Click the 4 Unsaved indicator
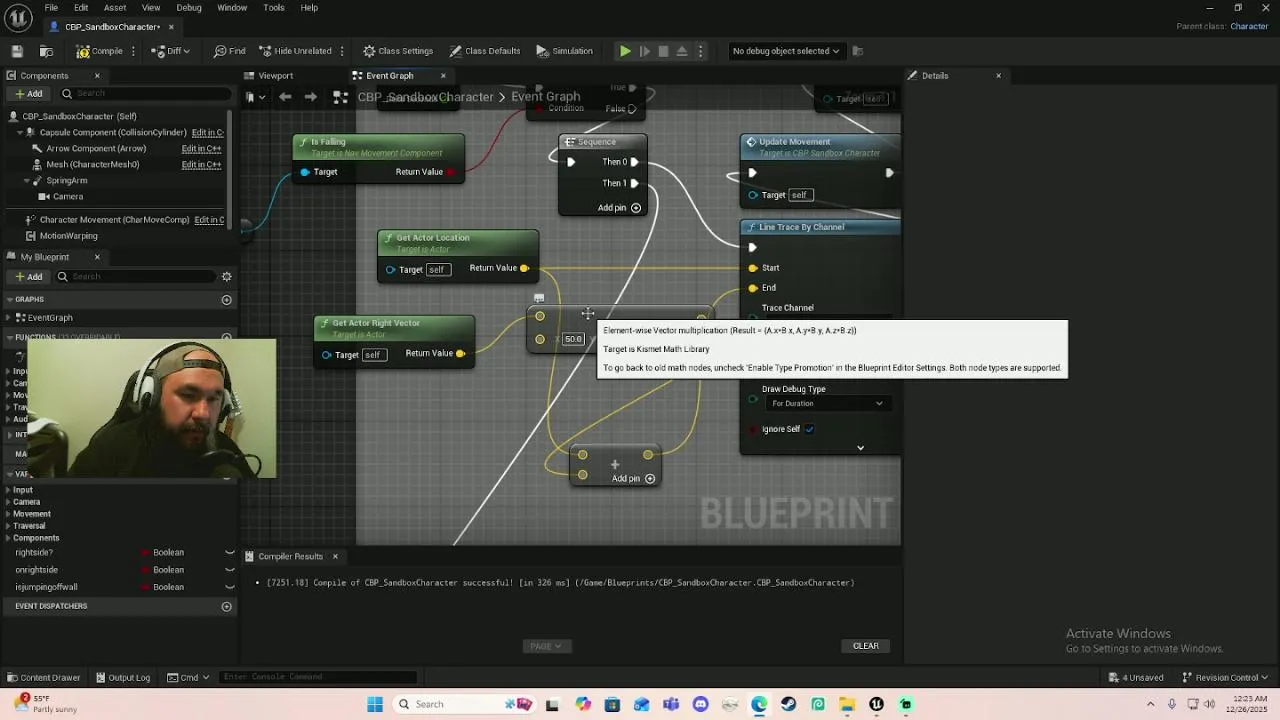The image size is (1280, 720). tap(1136, 677)
